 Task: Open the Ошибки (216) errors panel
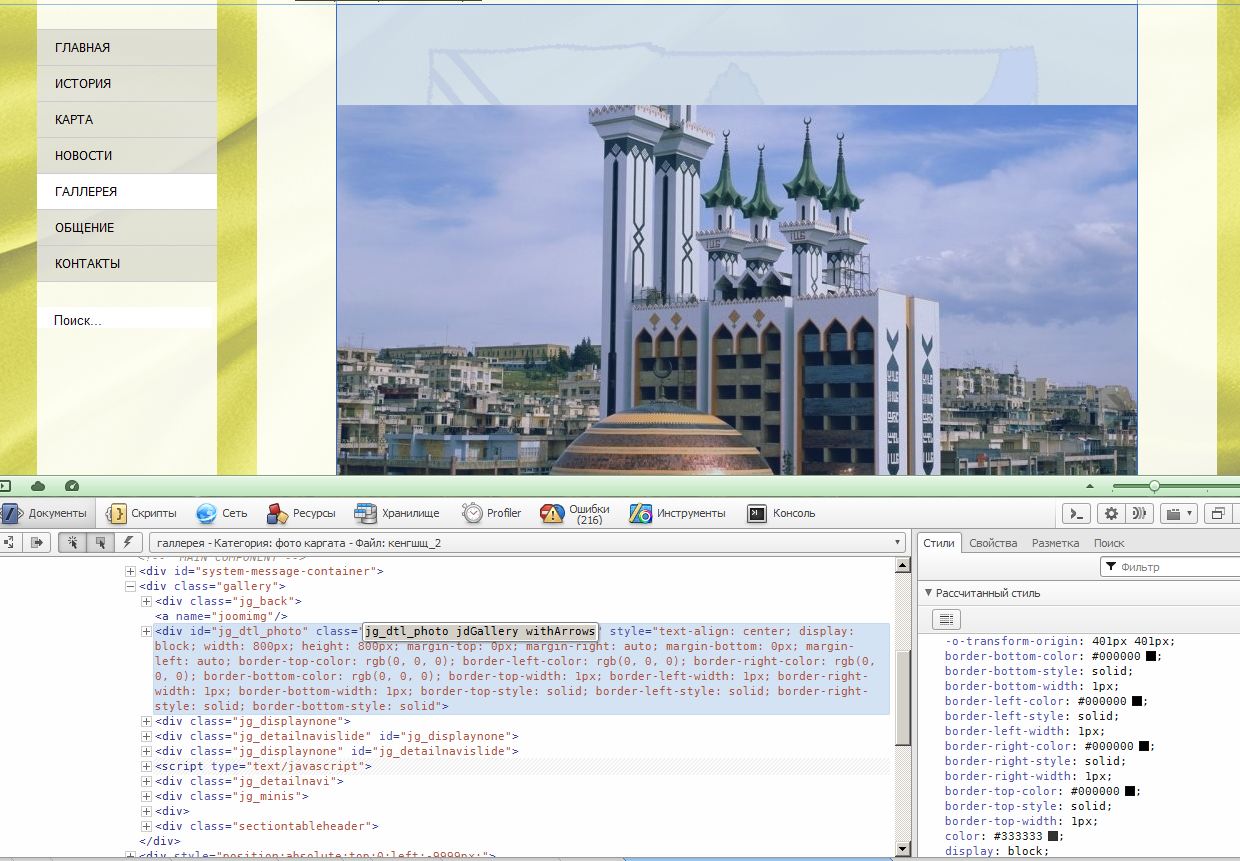(575, 513)
